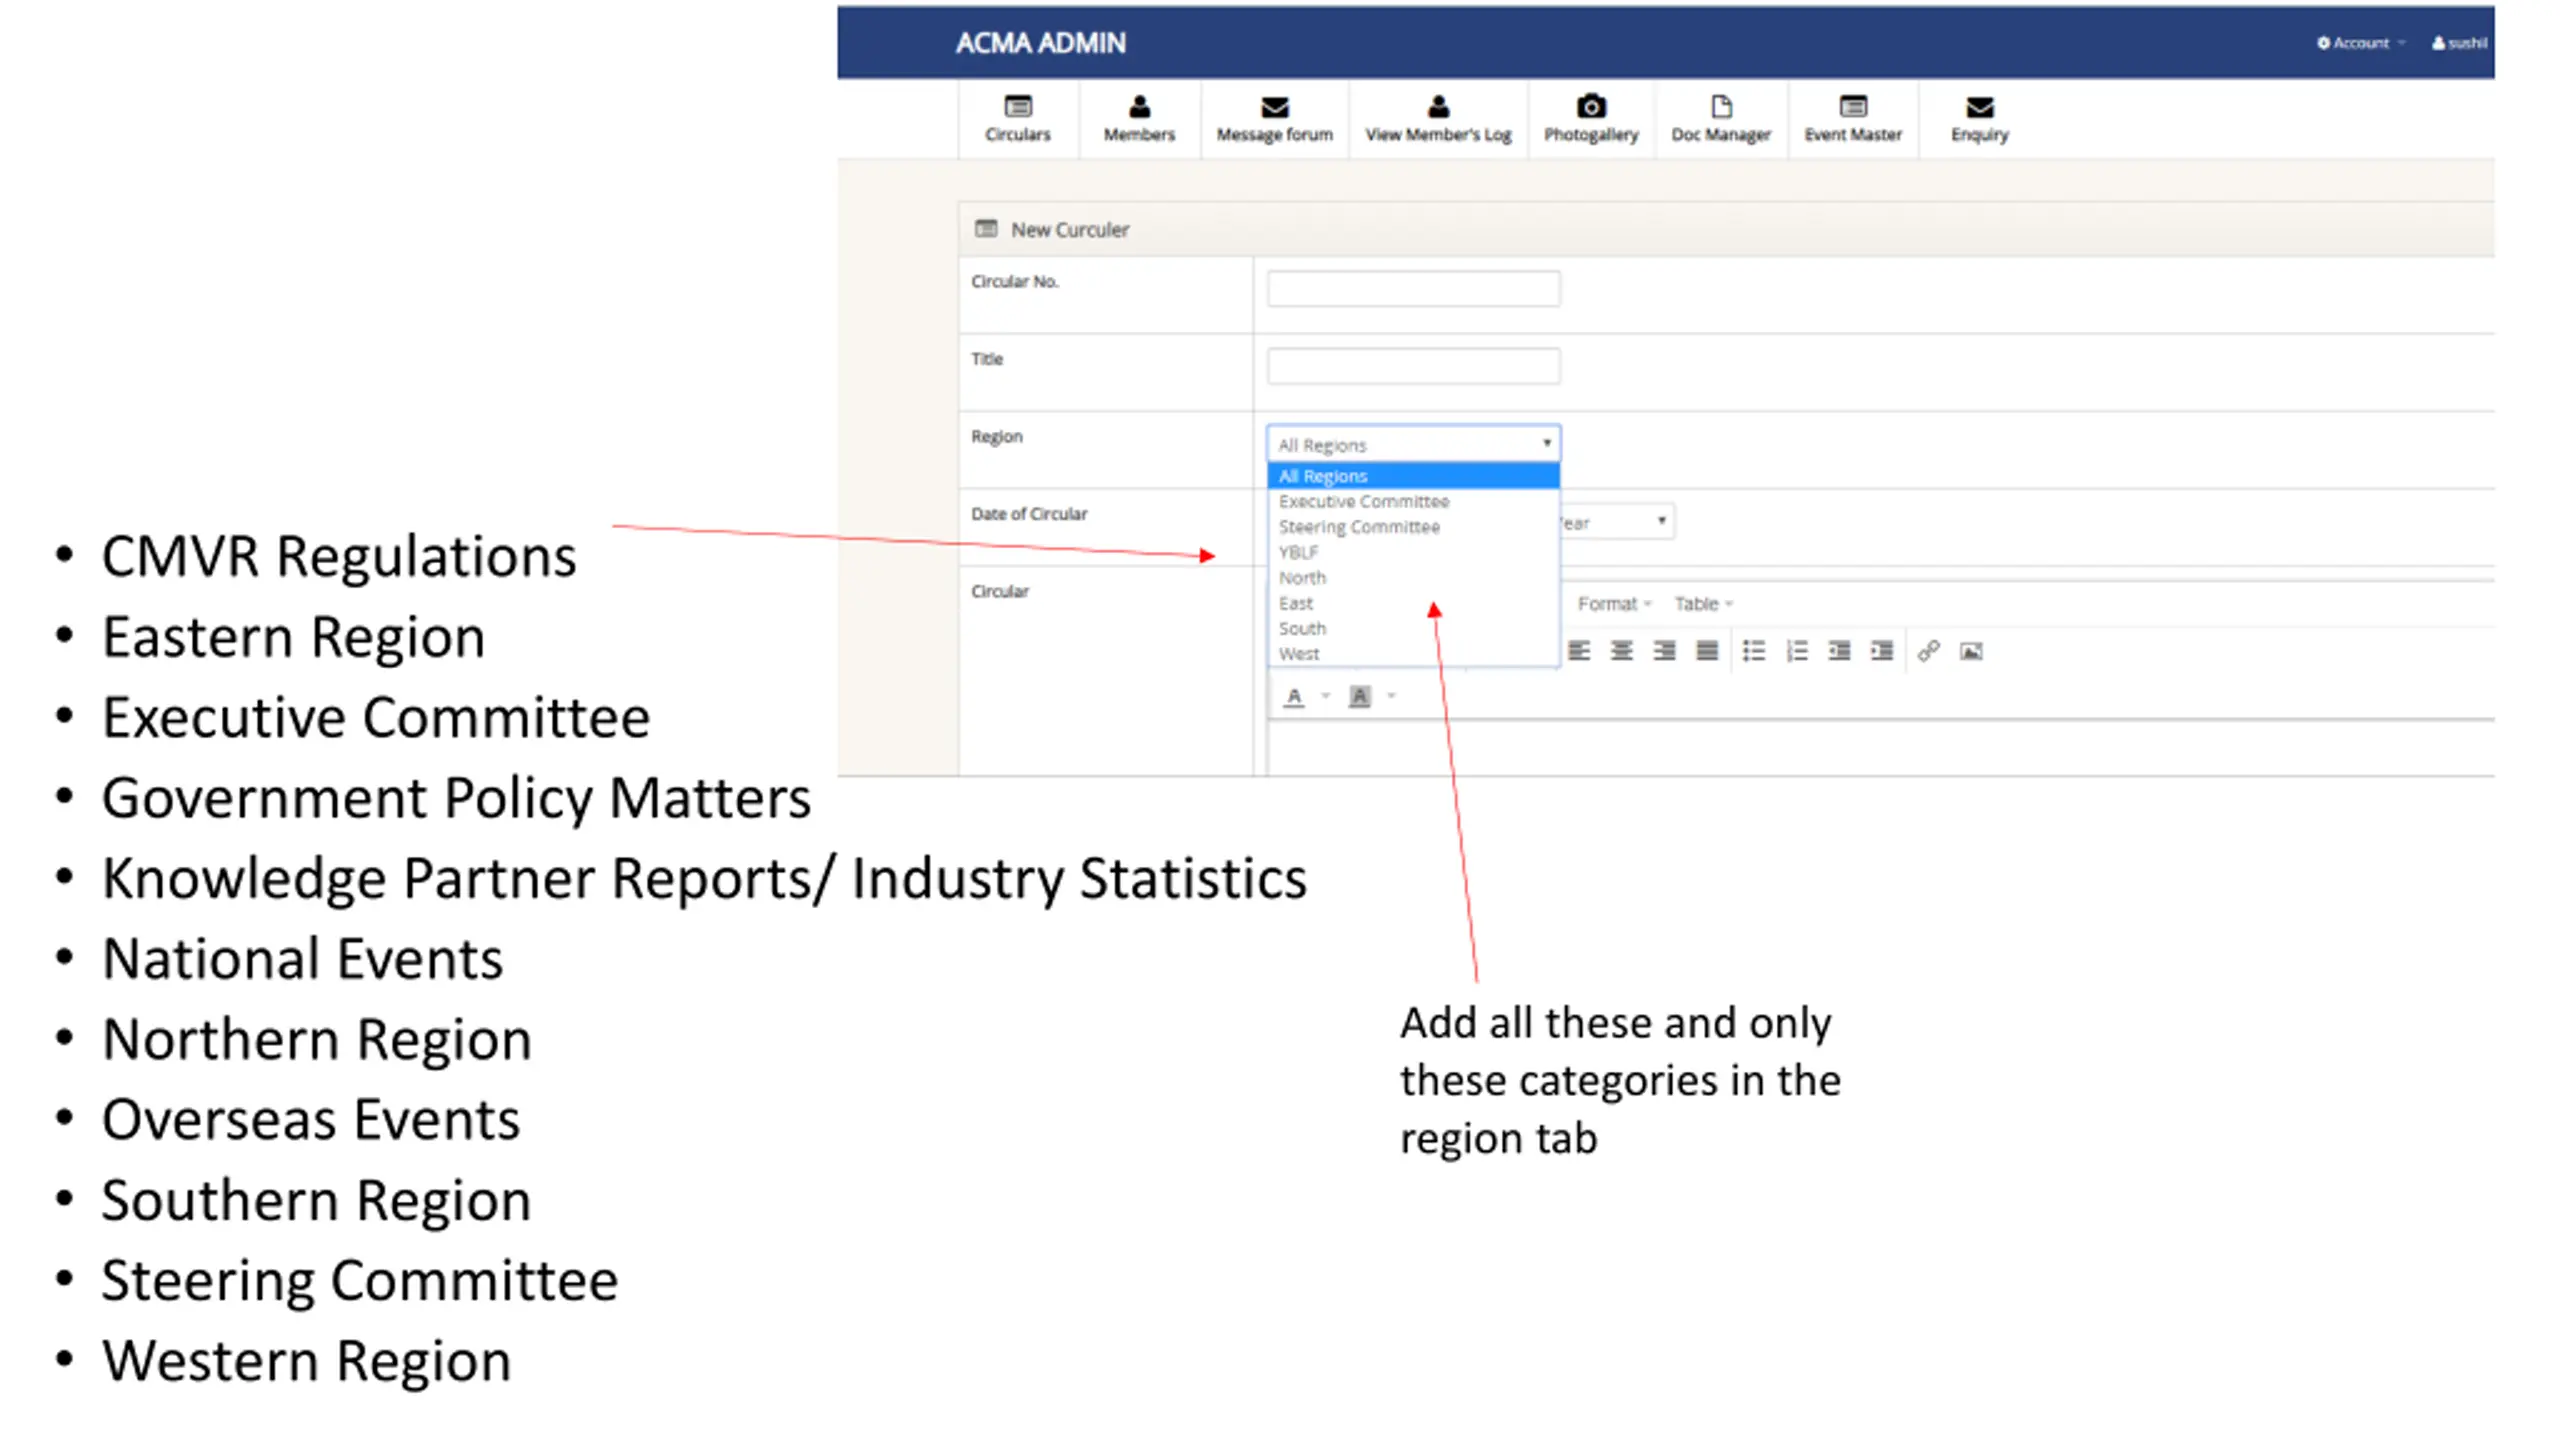This screenshot has width=2560, height=1440.
Task: Align text right in the editor
Action: tap(1664, 651)
